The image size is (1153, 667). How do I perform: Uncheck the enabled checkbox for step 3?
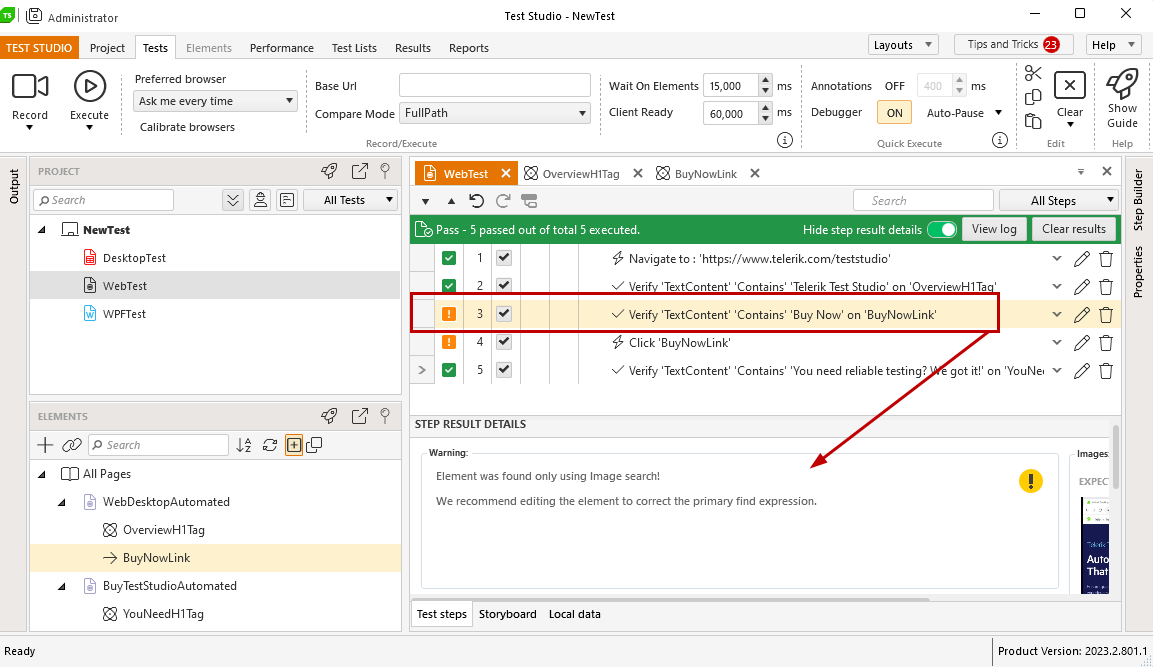click(504, 314)
